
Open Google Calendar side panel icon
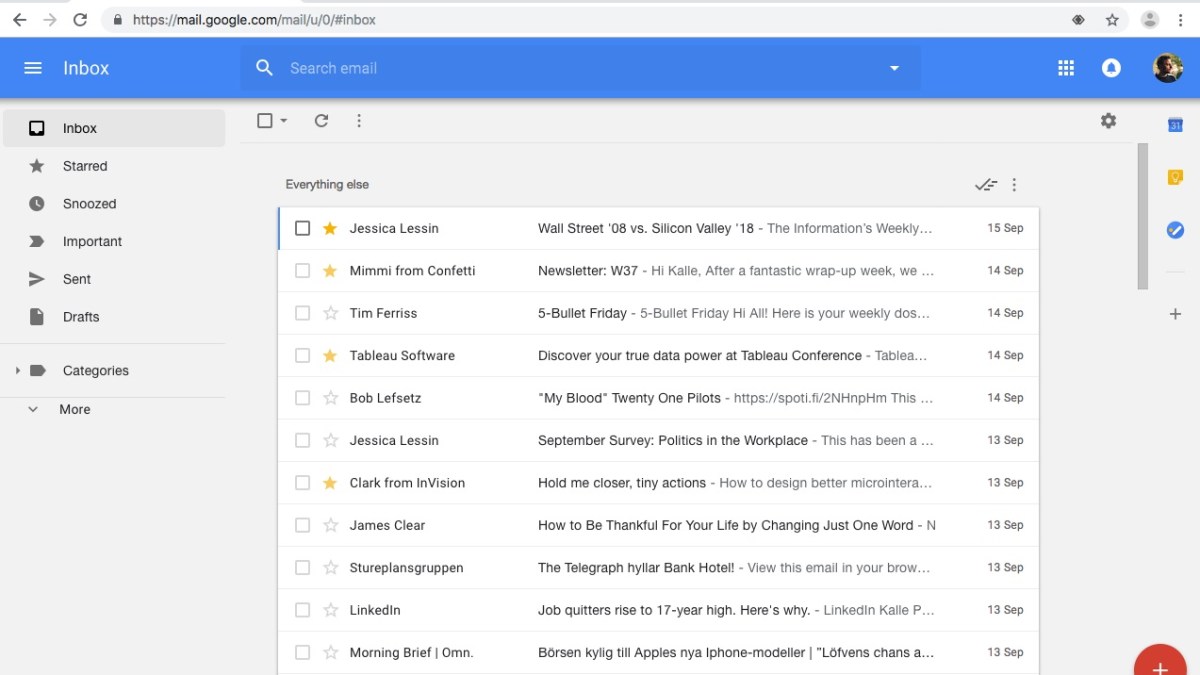(x=1175, y=125)
